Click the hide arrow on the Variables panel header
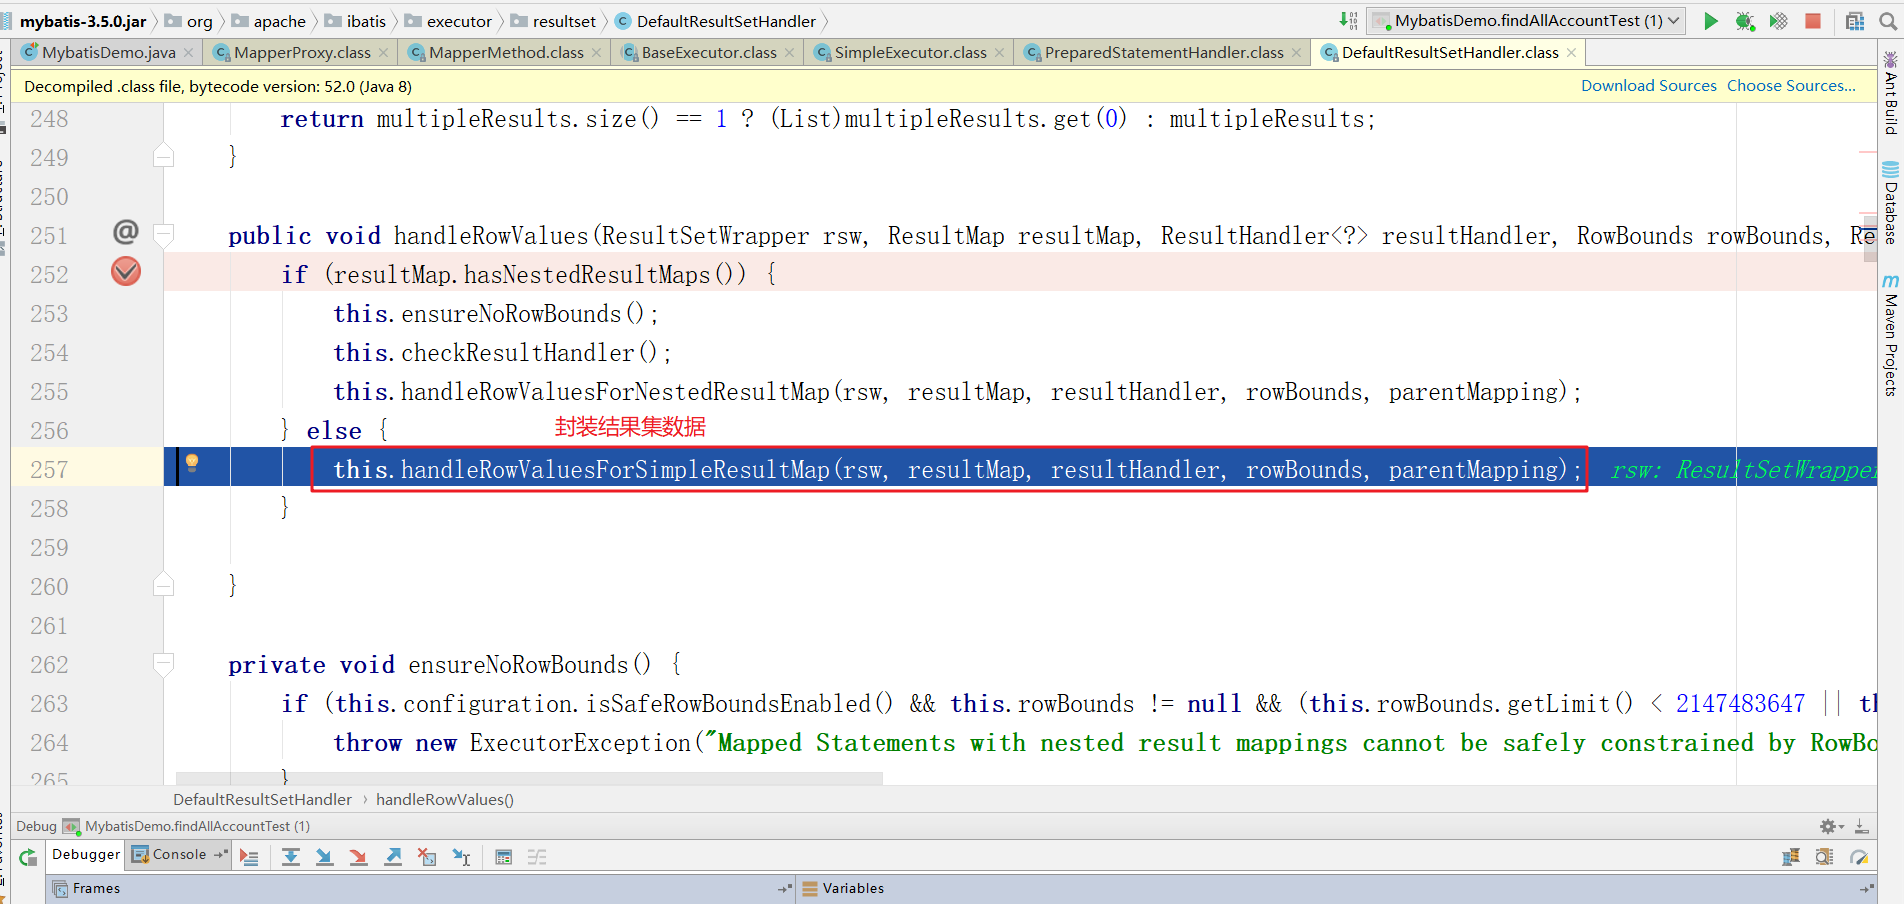The width and height of the screenshot is (1904, 904). pos(1866,889)
